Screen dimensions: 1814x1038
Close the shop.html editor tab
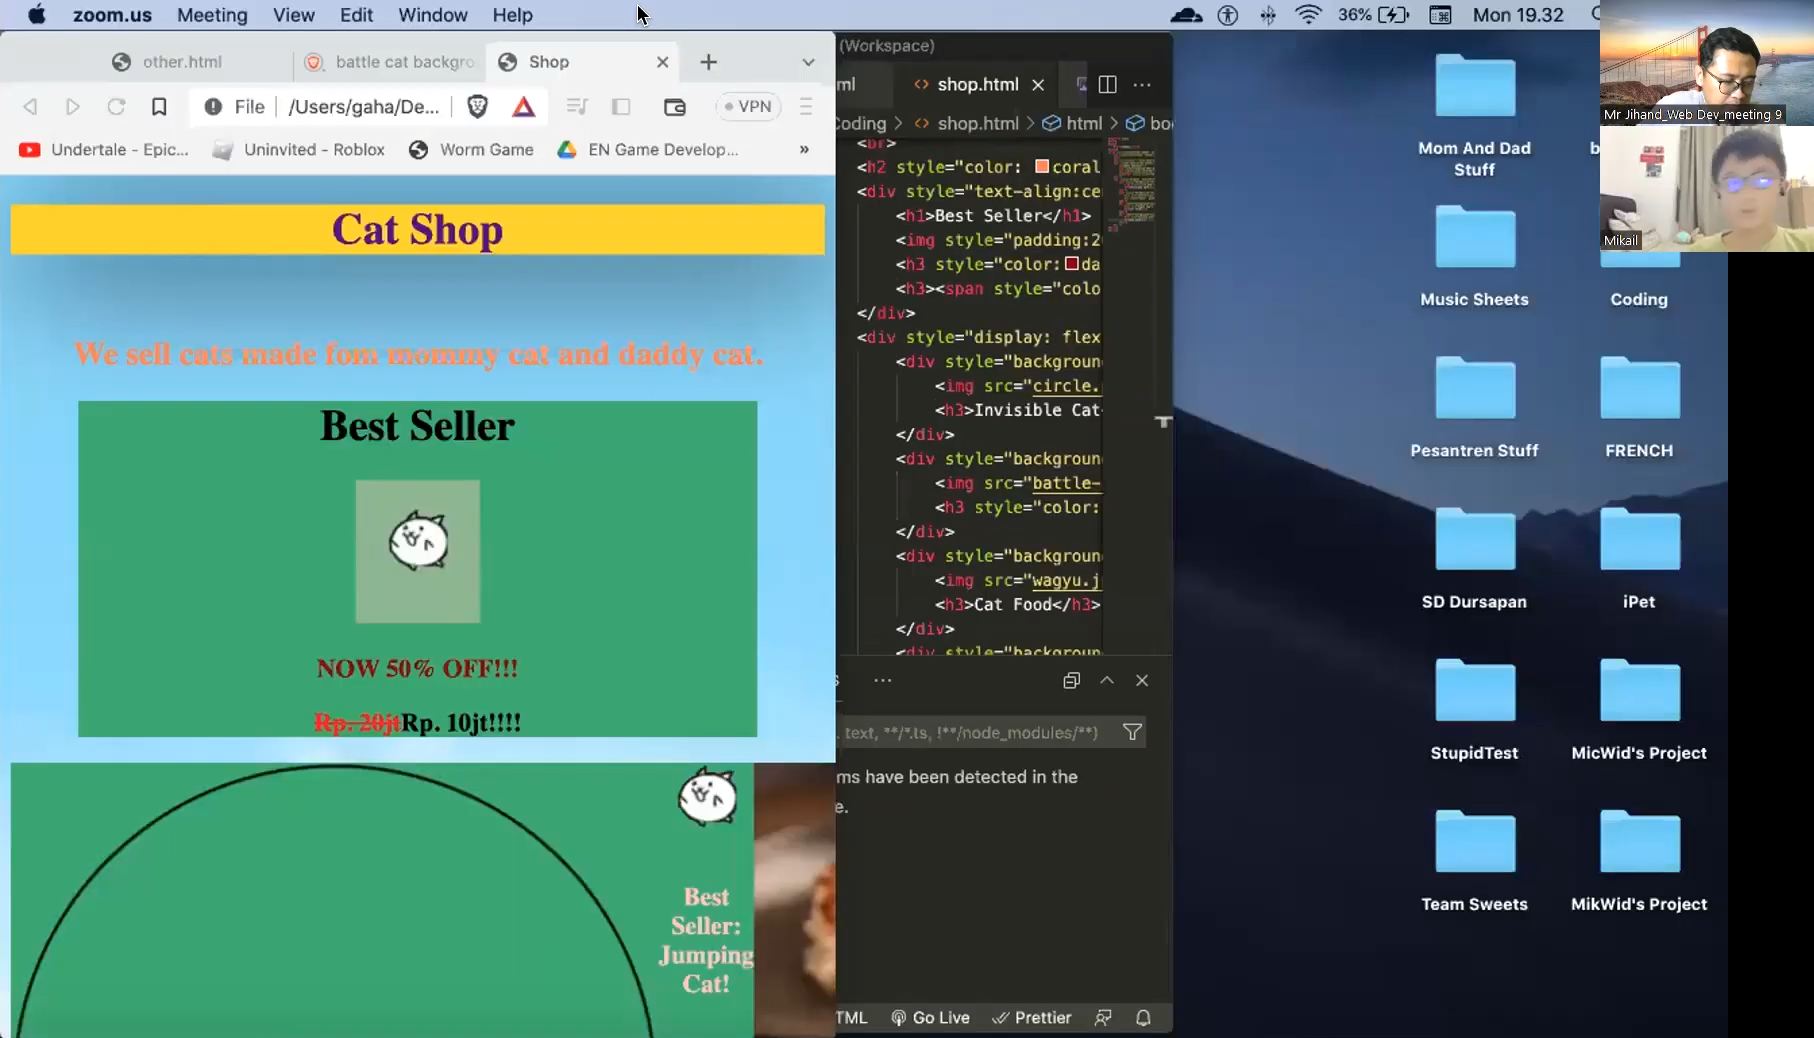[x=1038, y=84]
